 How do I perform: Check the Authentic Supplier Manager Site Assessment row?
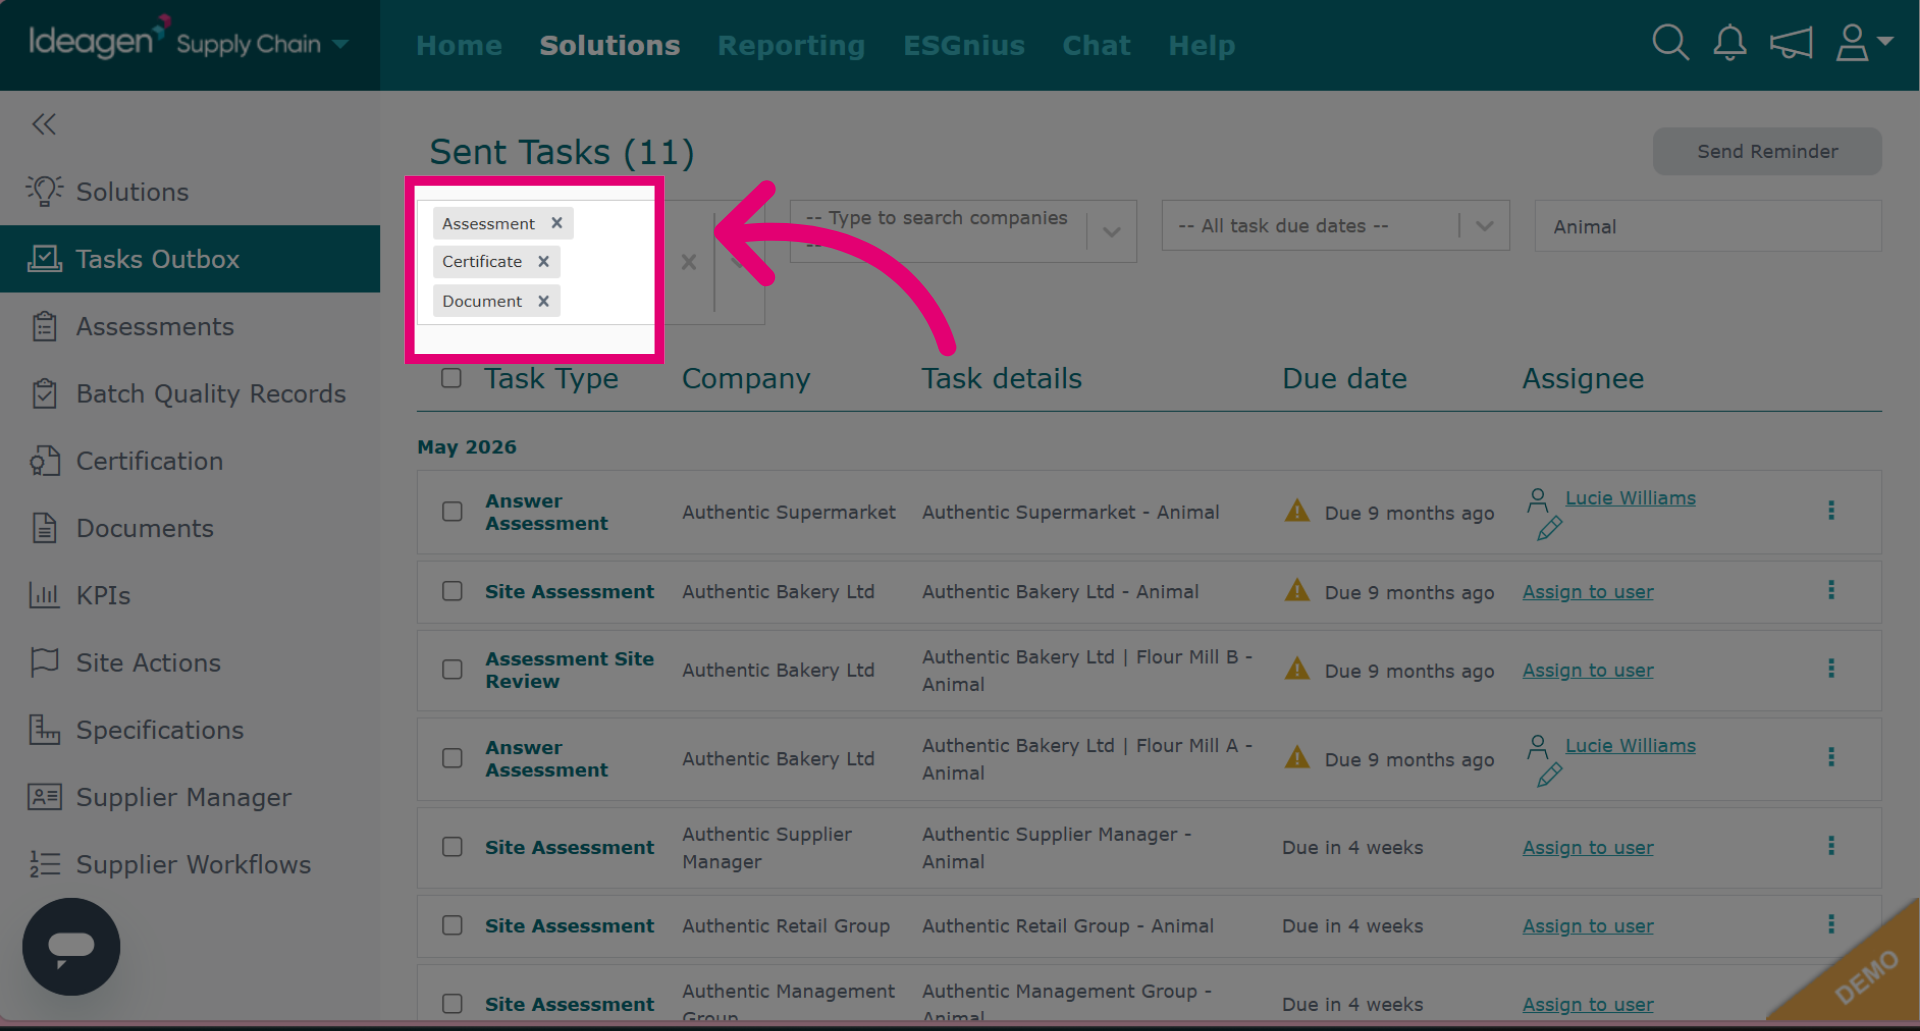pyautogui.click(x=453, y=847)
